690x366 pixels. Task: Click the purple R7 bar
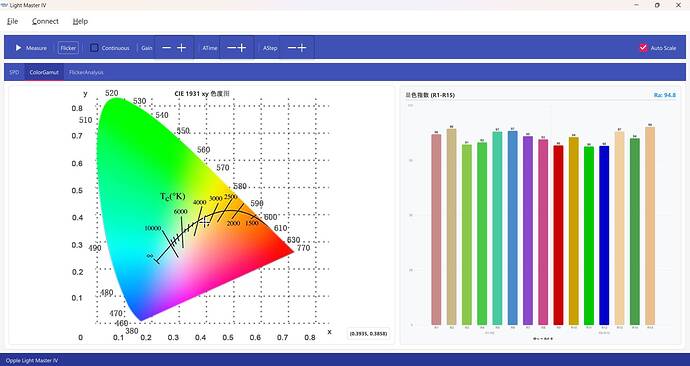pos(528,231)
